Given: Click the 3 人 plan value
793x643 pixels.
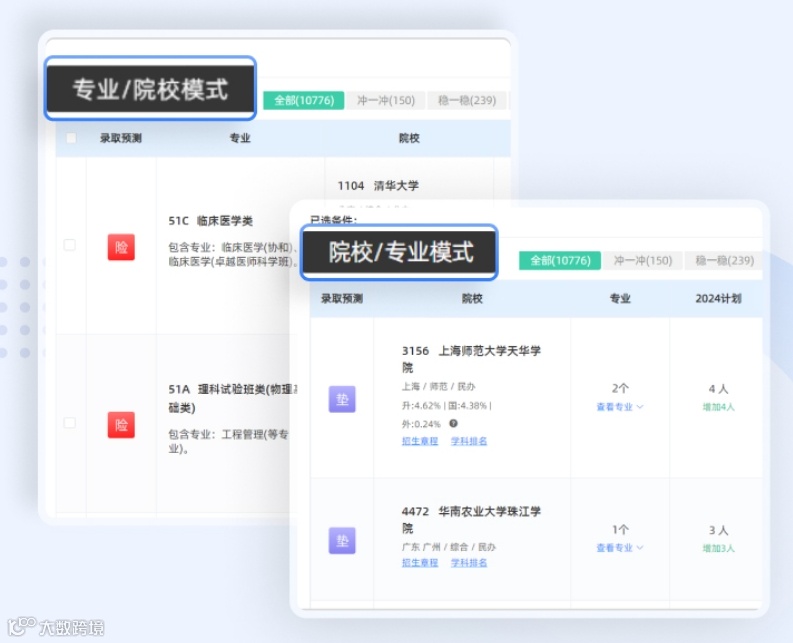Looking at the screenshot, I should [718, 530].
